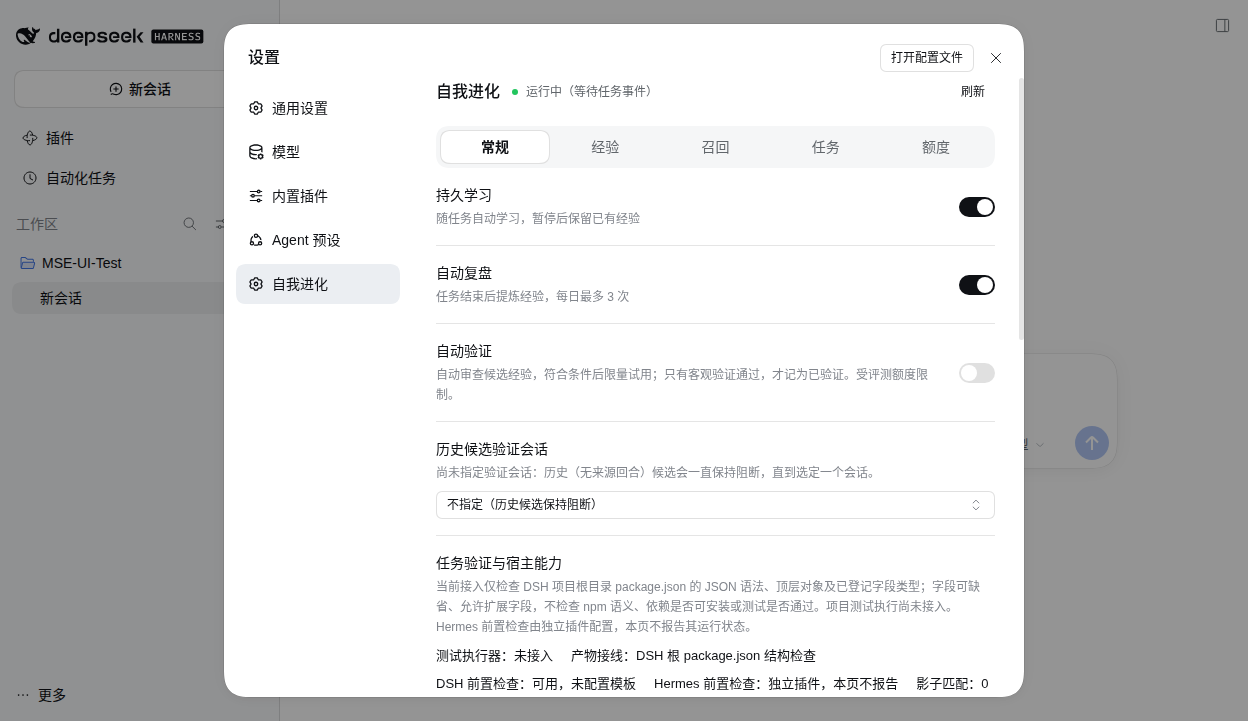The image size is (1248, 721).
Task: Start a 新会话 from sidebar button
Action: (139, 89)
